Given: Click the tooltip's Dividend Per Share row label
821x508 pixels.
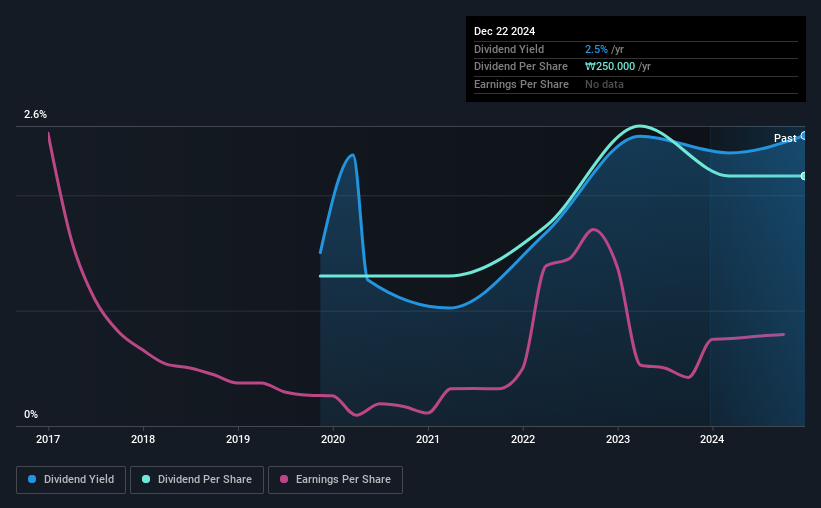Looking at the screenshot, I should click(520, 67).
